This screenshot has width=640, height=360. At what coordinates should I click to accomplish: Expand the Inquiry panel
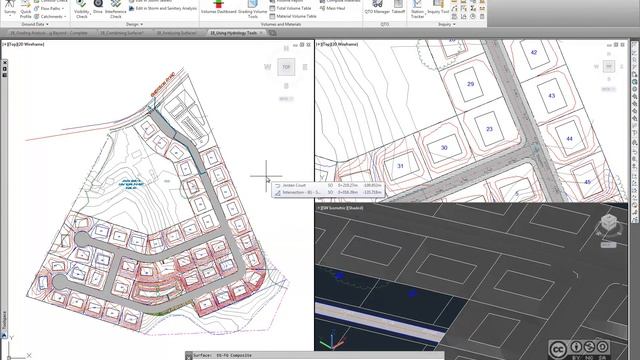pyautogui.click(x=447, y=24)
